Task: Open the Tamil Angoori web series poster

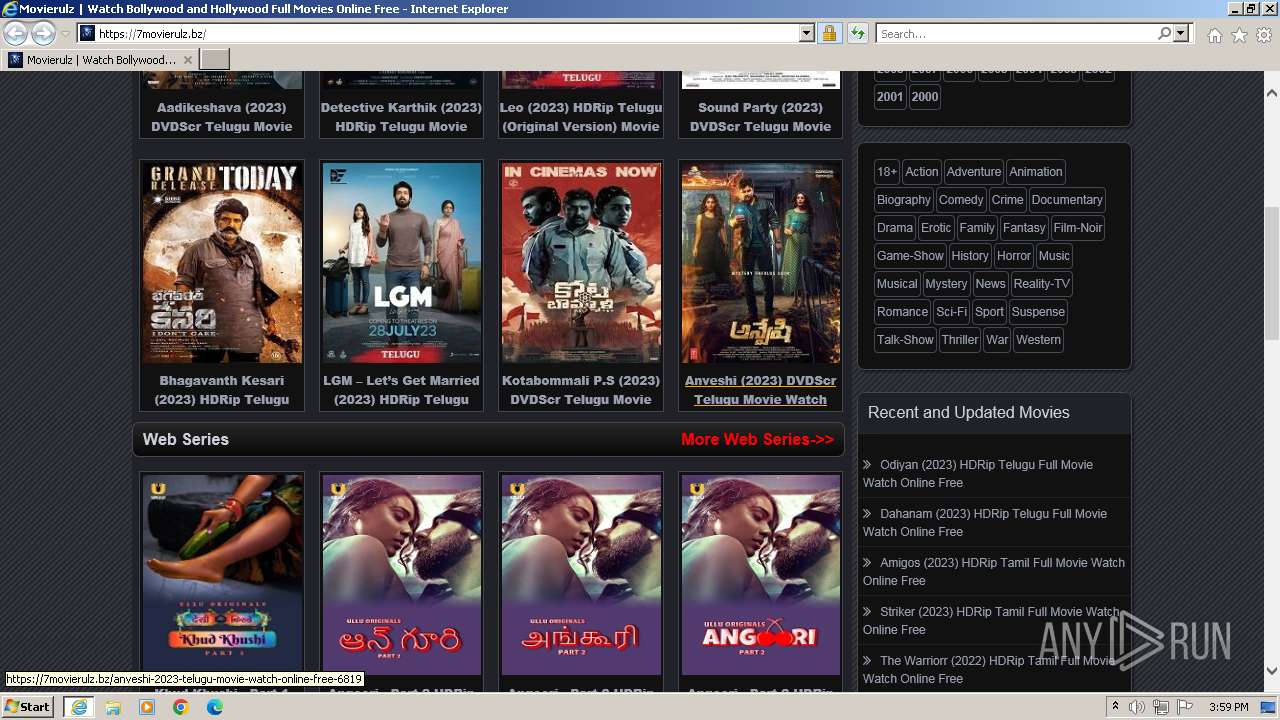Action: [581, 574]
